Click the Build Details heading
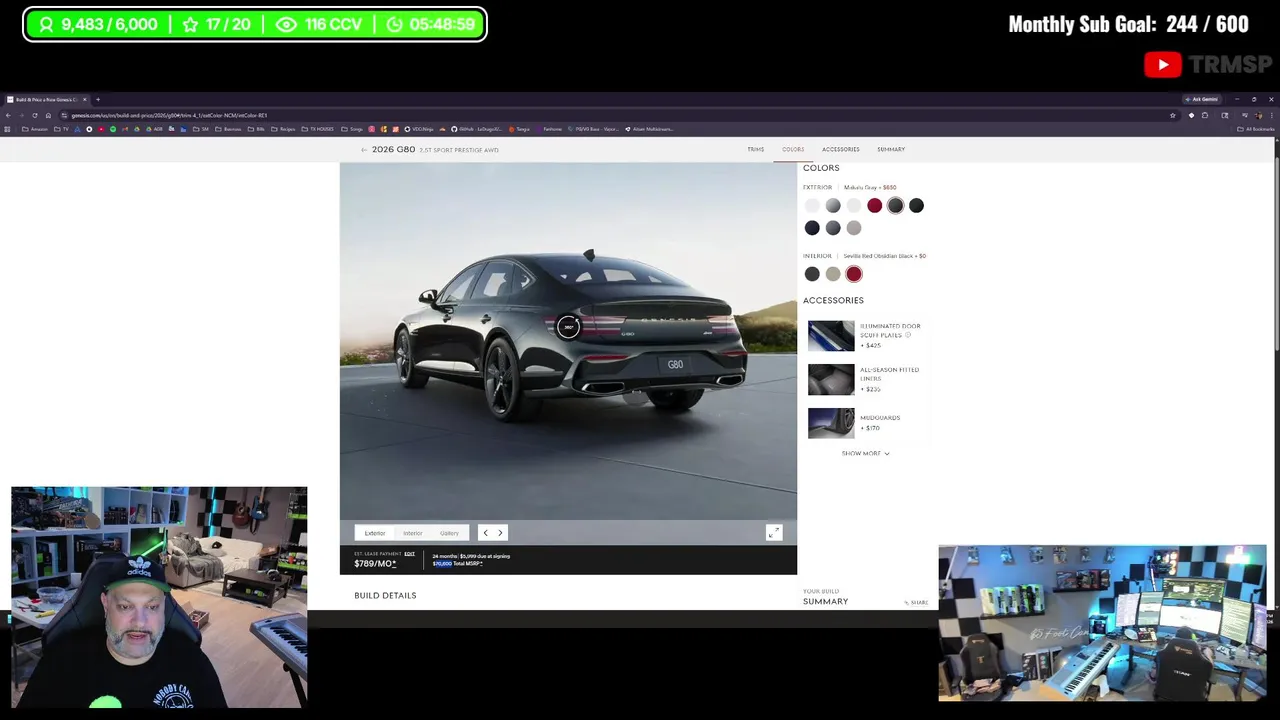The height and width of the screenshot is (720, 1280). click(x=385, y=596)
